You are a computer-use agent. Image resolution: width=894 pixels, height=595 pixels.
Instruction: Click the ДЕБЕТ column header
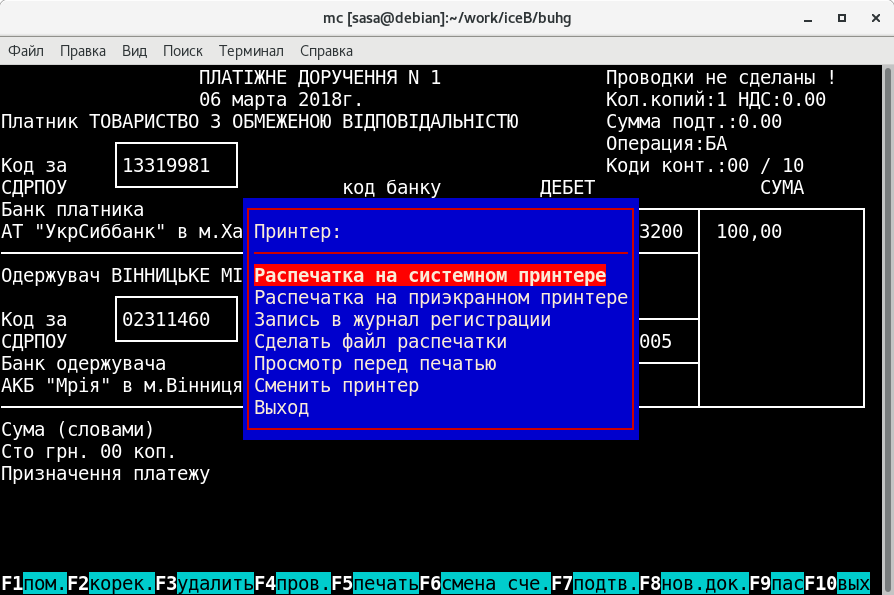point(567,188)
